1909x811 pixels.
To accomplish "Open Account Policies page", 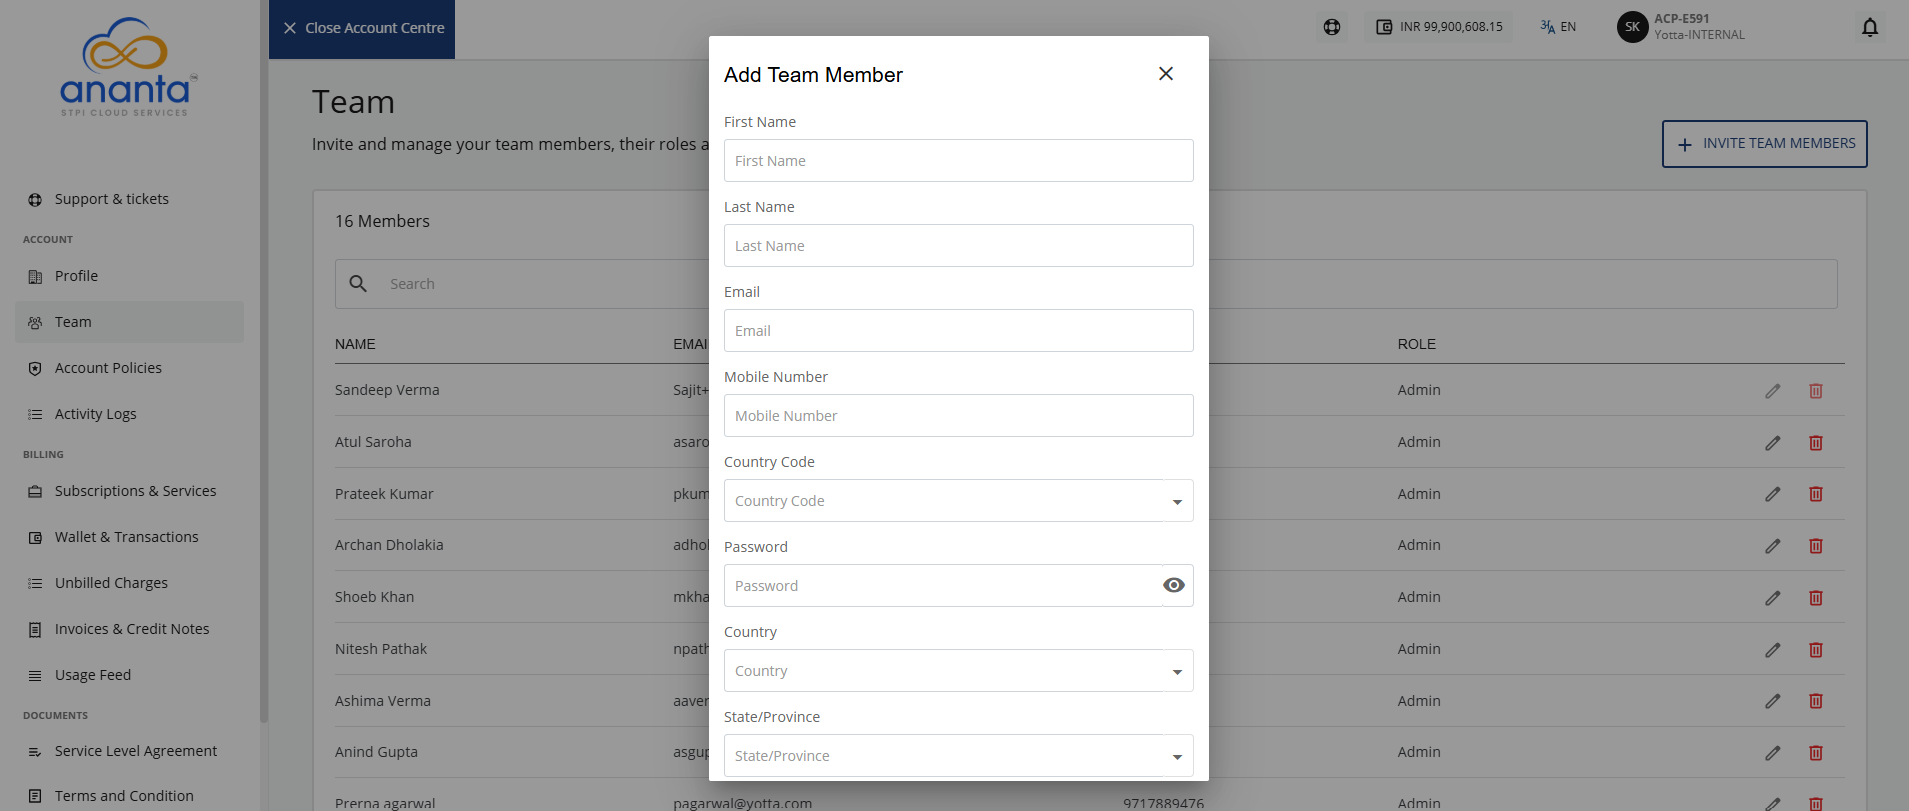I will (x=129, y=368).
